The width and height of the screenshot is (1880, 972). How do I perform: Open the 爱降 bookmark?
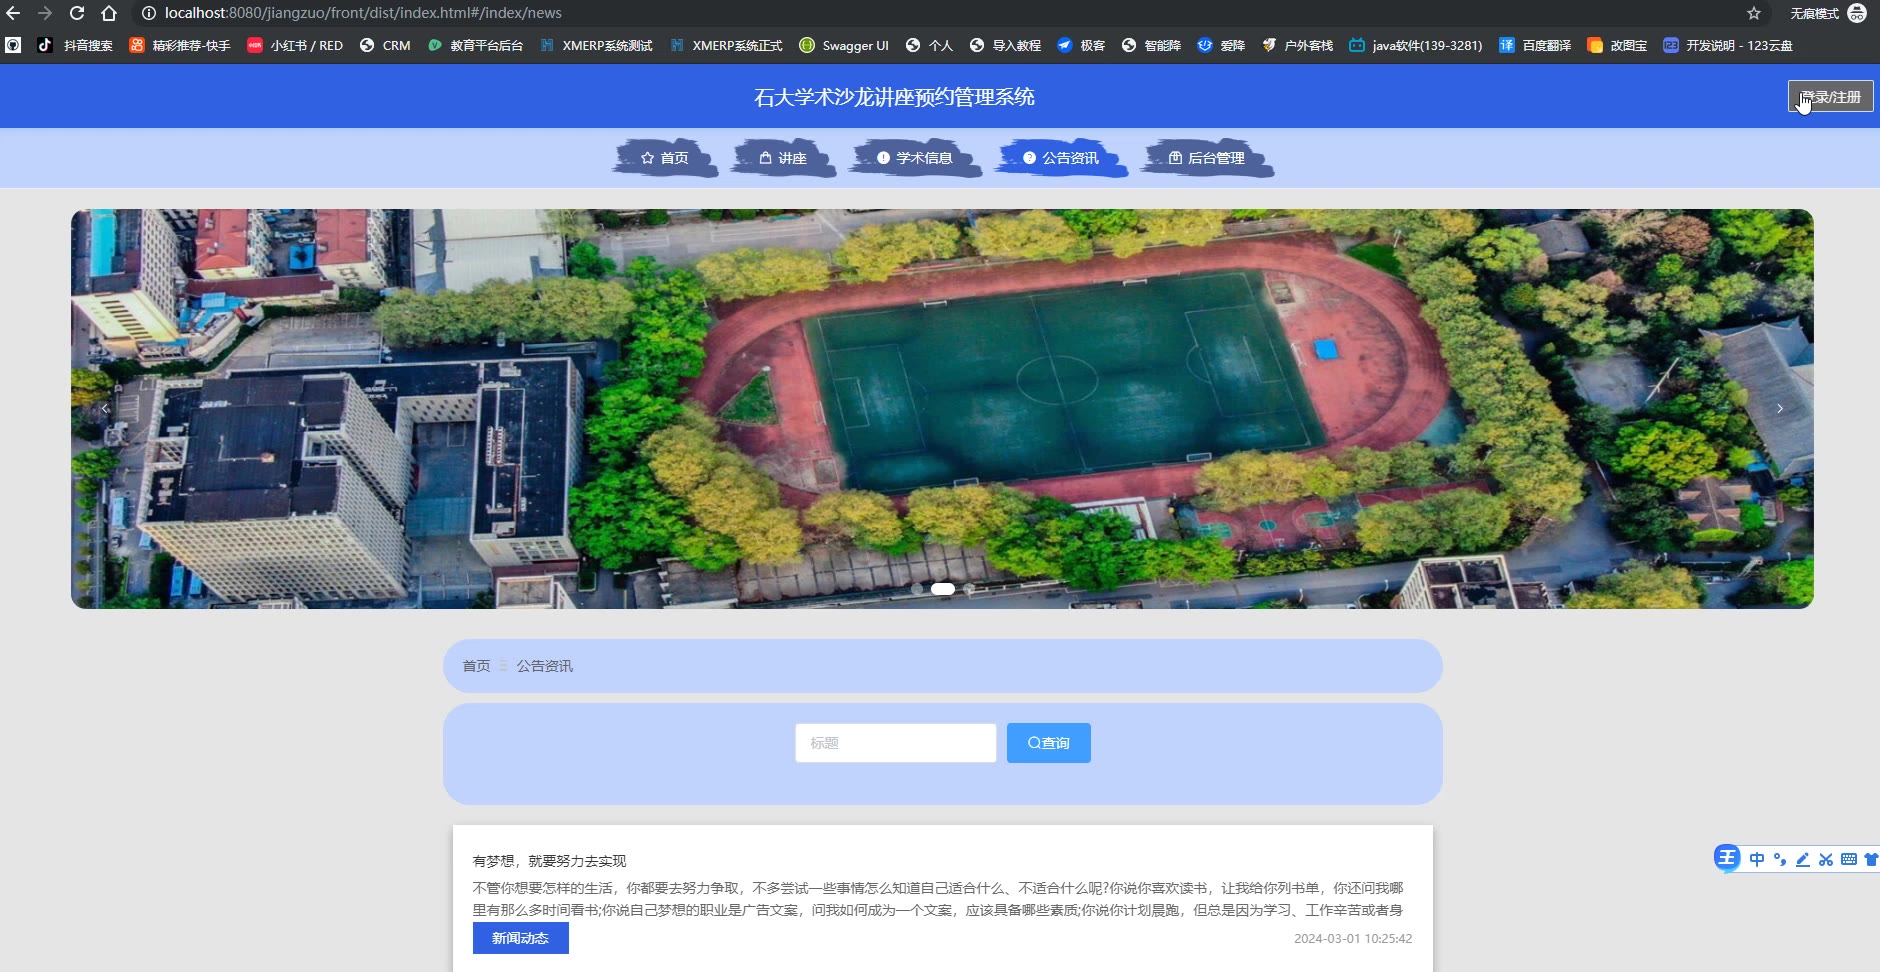click(1221, 45)
